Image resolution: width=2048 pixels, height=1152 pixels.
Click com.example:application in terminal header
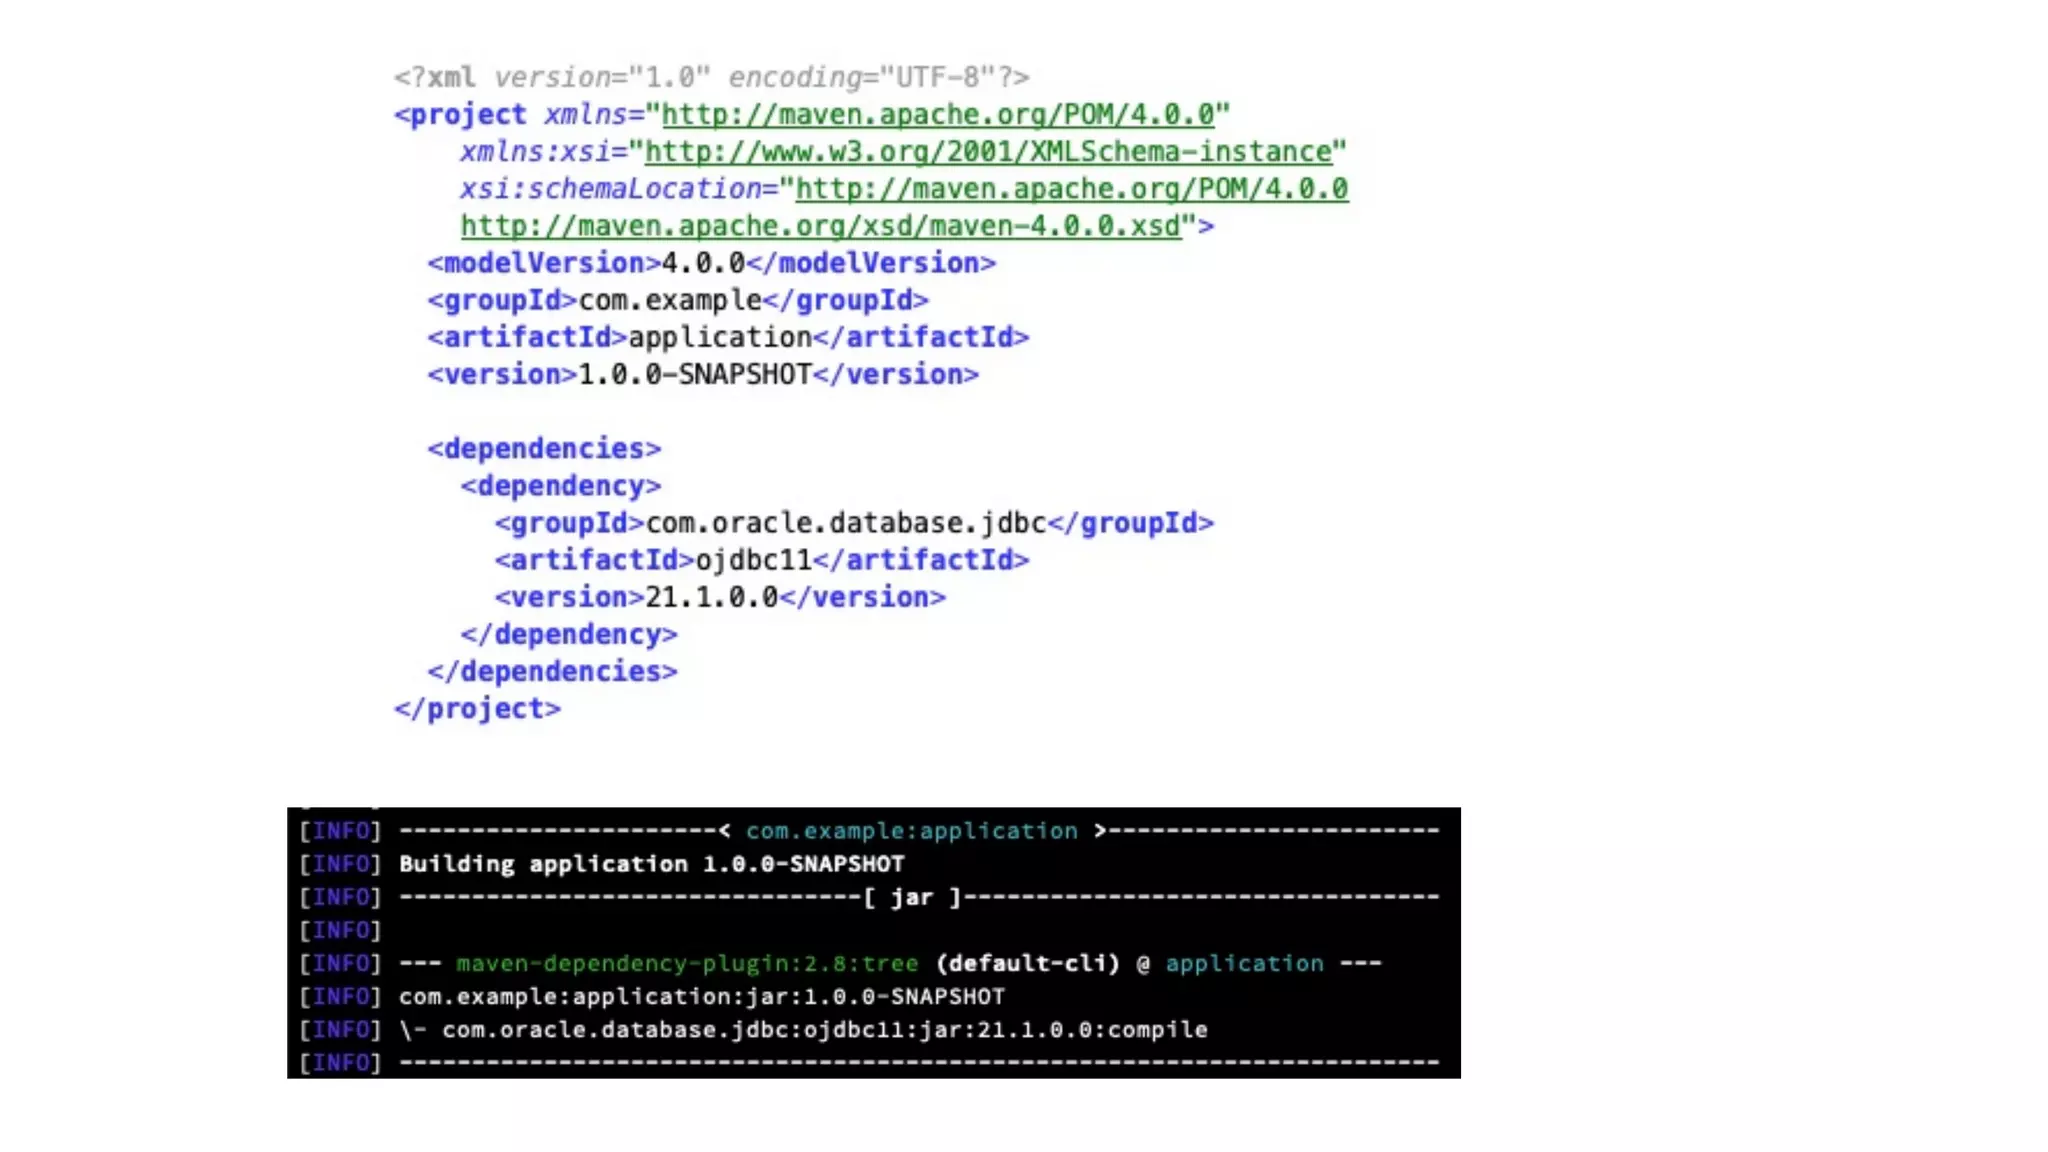pos(912,831)
